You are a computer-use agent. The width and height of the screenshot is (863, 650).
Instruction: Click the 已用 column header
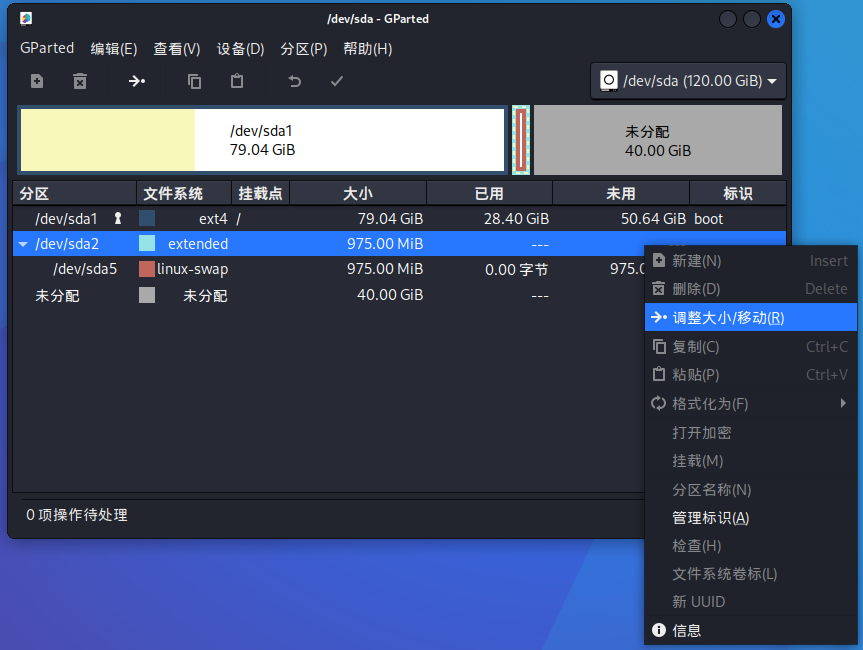489,193
